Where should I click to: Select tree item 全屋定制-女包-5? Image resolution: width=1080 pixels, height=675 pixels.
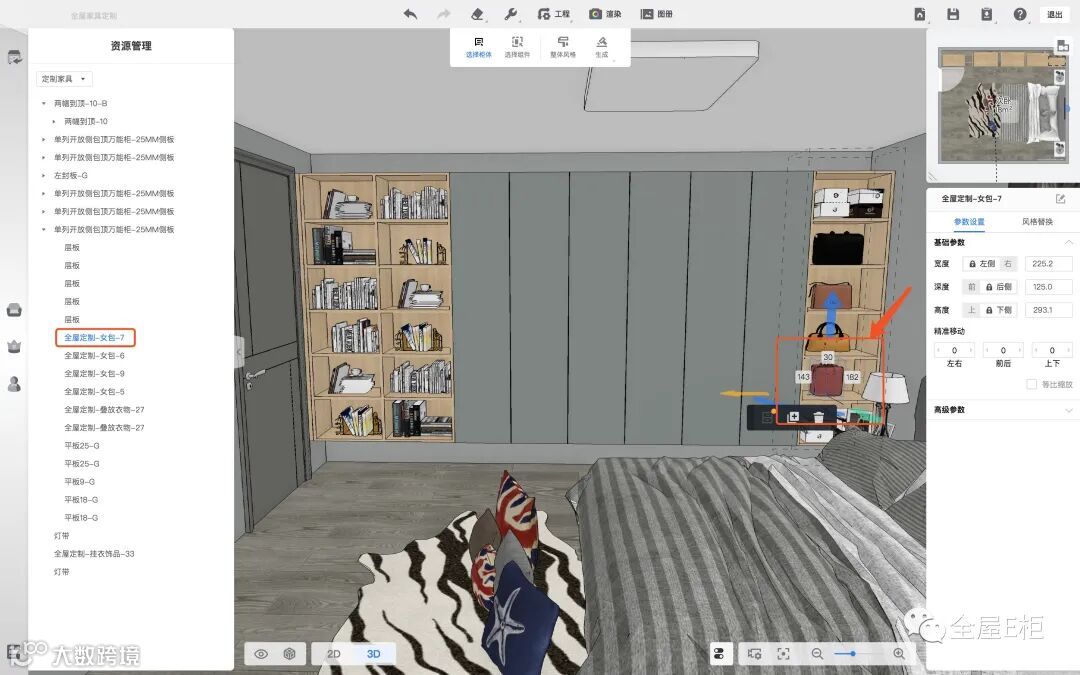[x=94, y=391]
